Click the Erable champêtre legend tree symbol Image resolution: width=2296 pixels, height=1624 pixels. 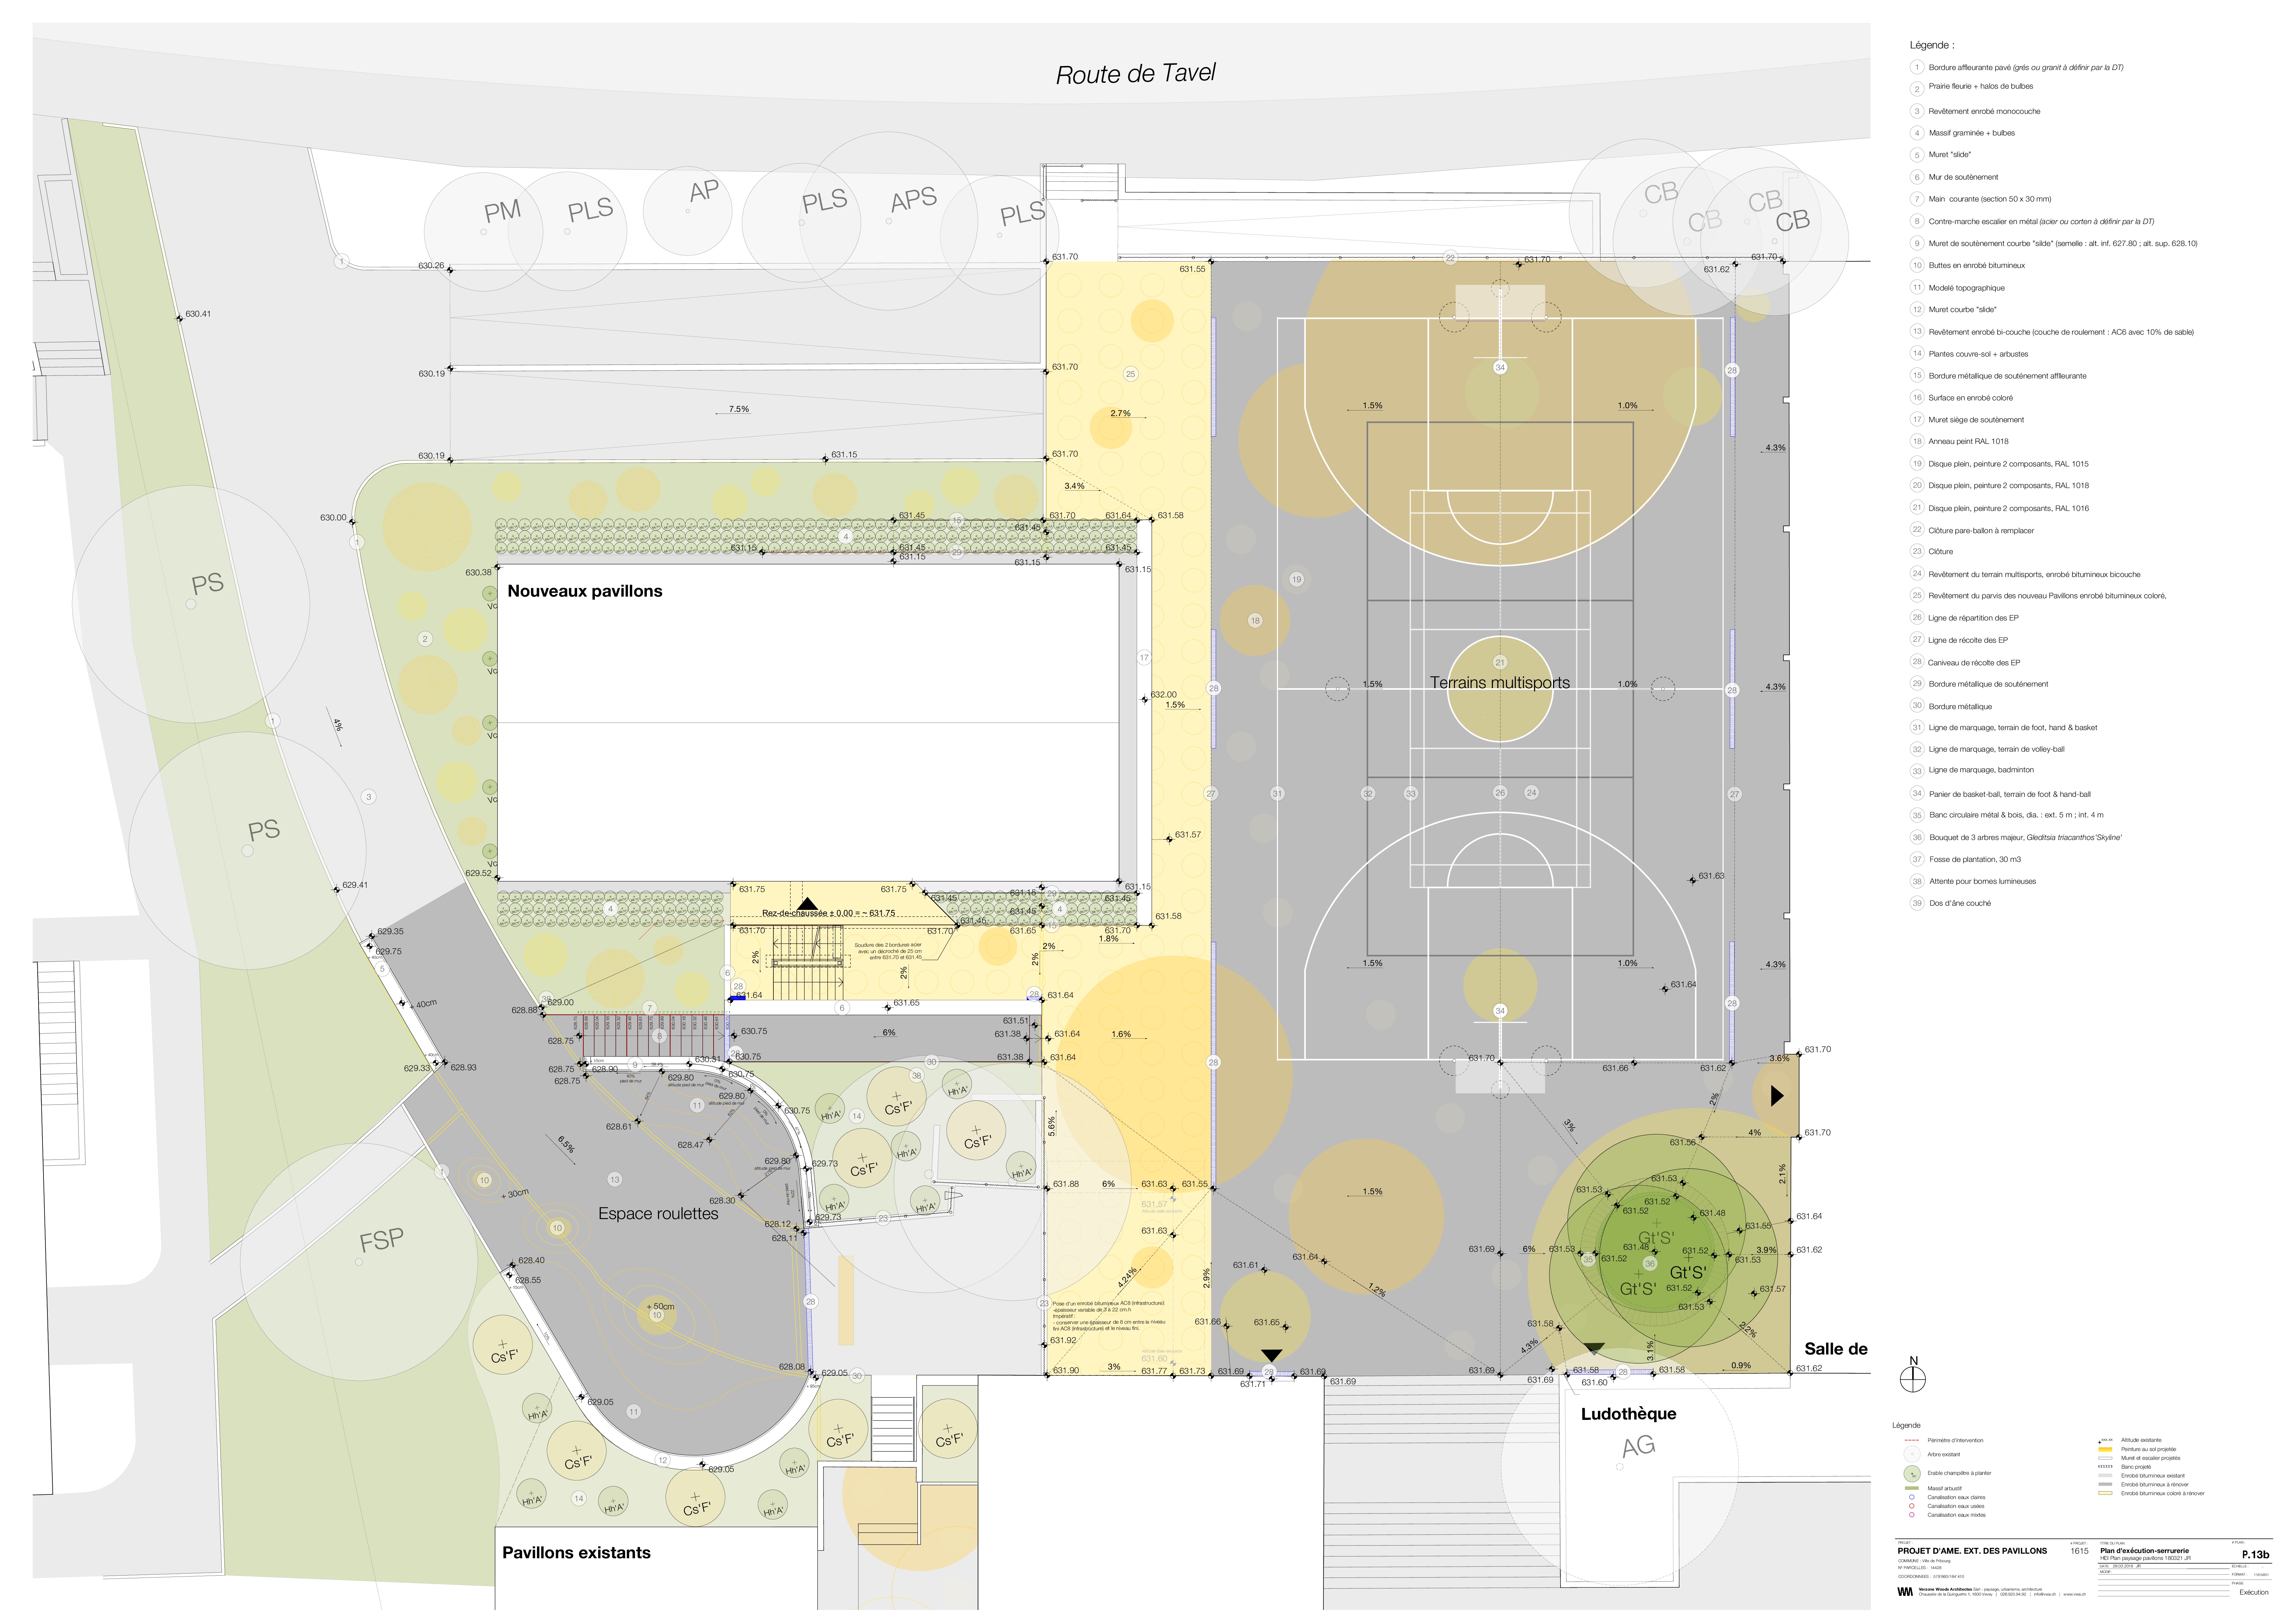[x=1912, y=1474]
